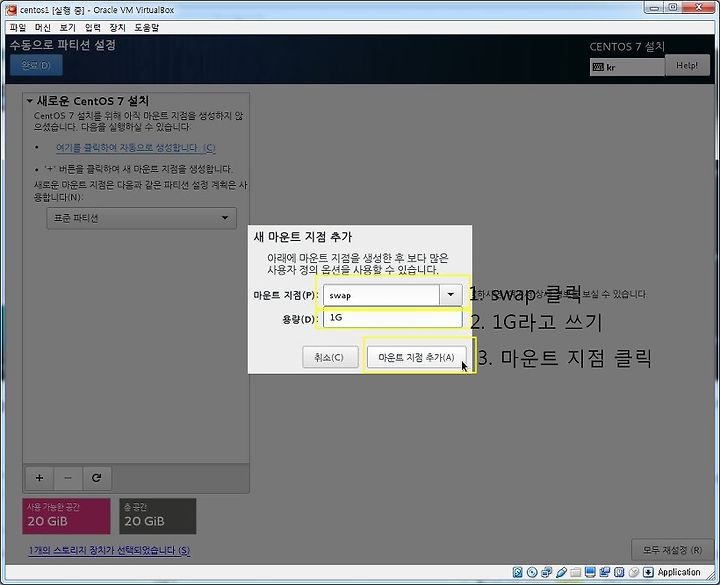Click the Application host key label
Image resolution: width=720 pixels, height=585 pixels.
[x=679, y=572]
